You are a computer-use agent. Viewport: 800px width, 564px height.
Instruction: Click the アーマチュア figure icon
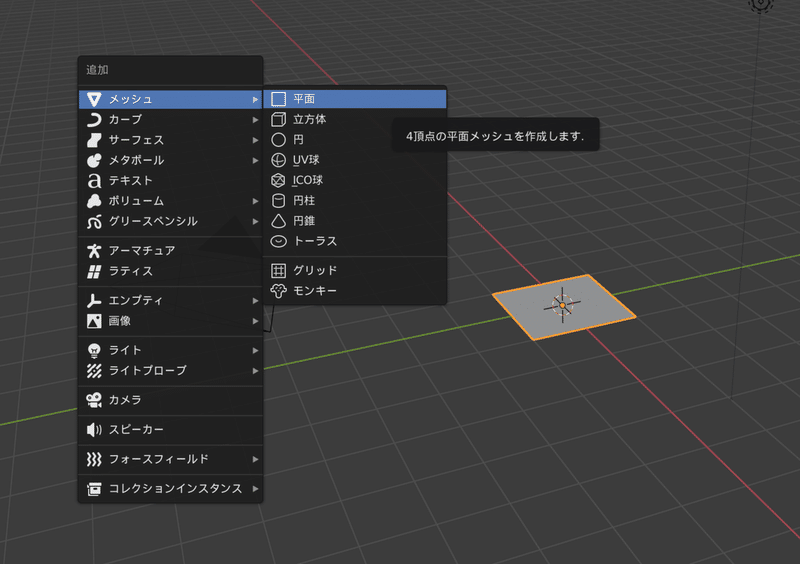[94, 251]
